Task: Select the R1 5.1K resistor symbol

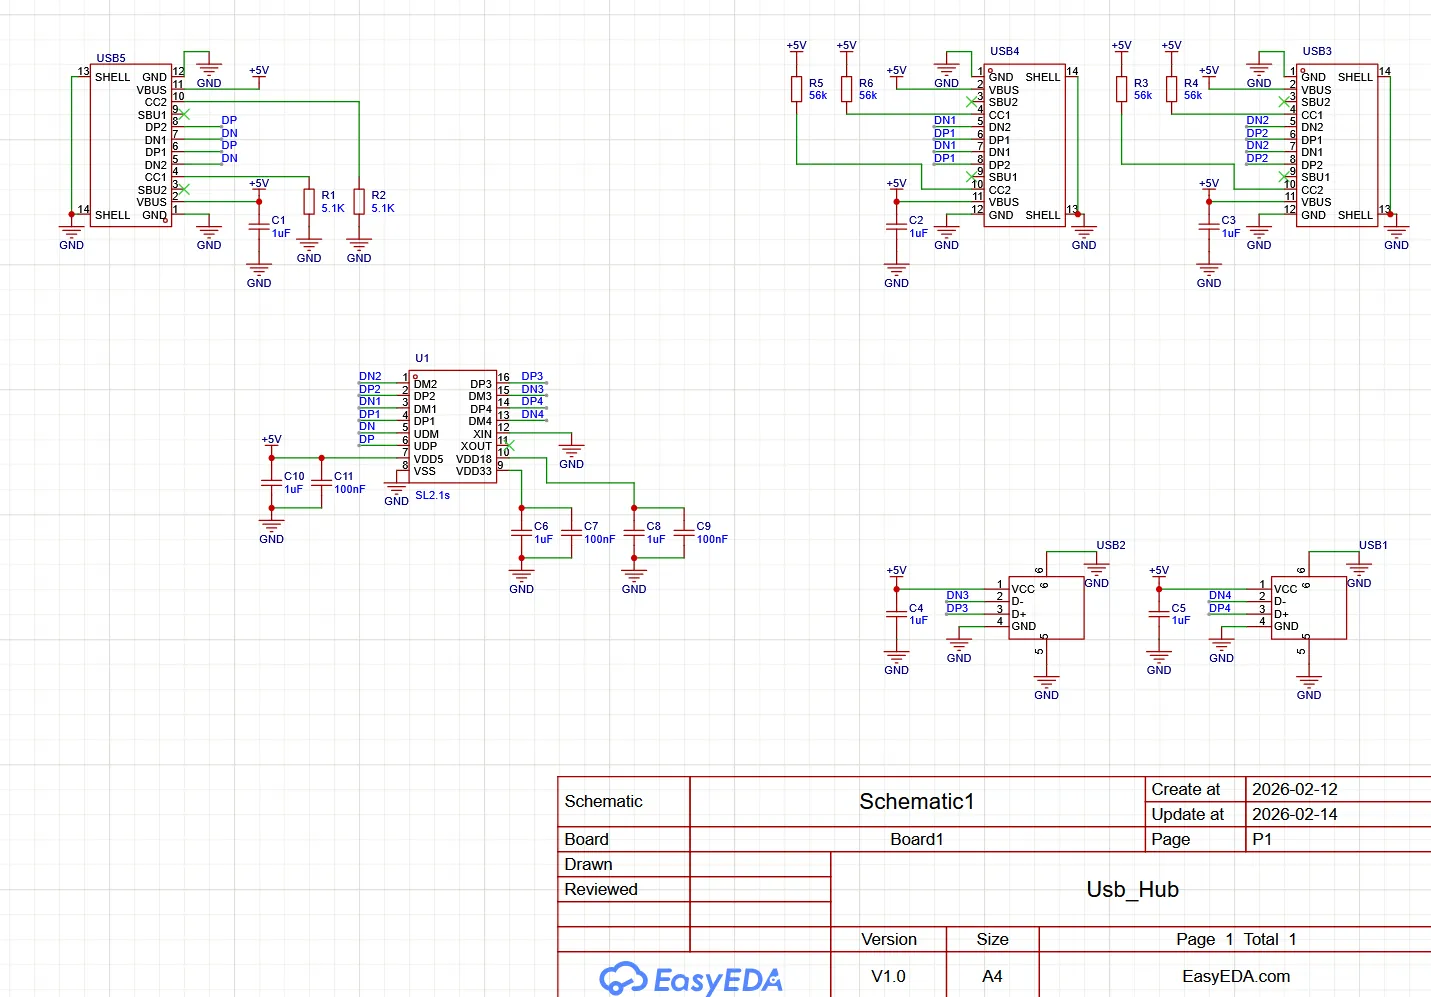Action: pos(309,201)
